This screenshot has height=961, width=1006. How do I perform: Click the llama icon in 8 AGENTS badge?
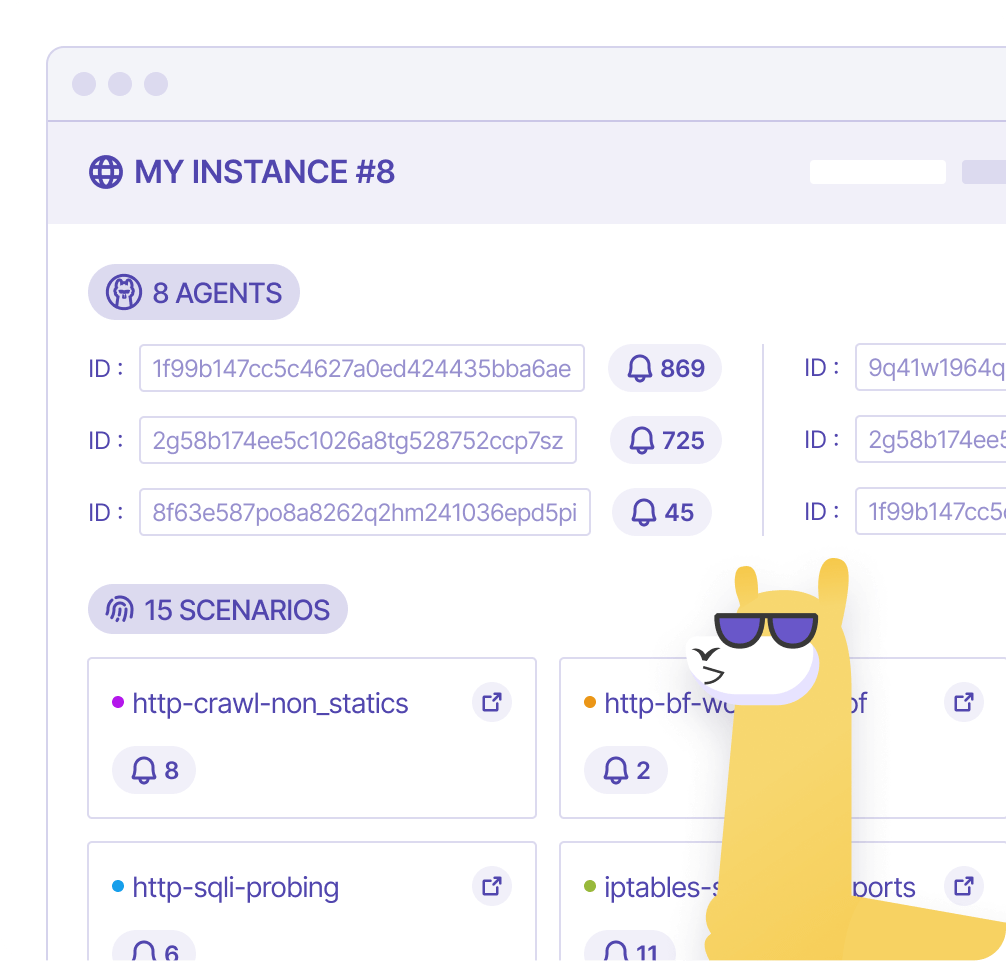point(124,293)
